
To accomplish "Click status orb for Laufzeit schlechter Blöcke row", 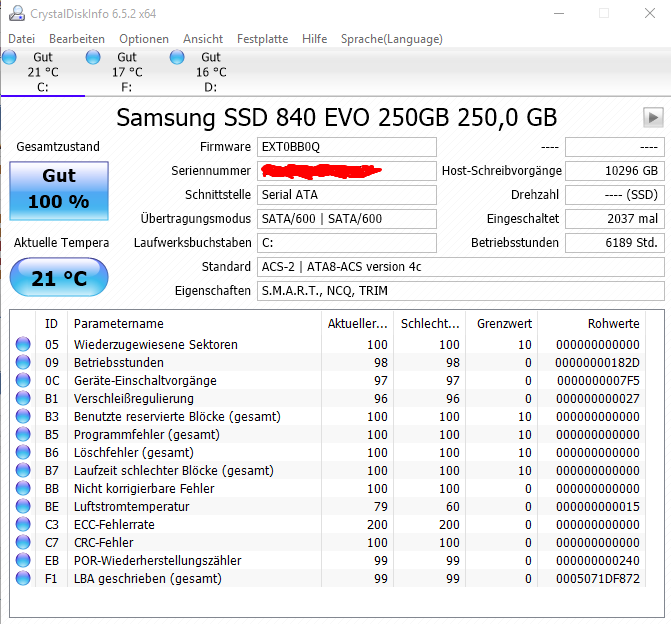I will click(23, 470).
